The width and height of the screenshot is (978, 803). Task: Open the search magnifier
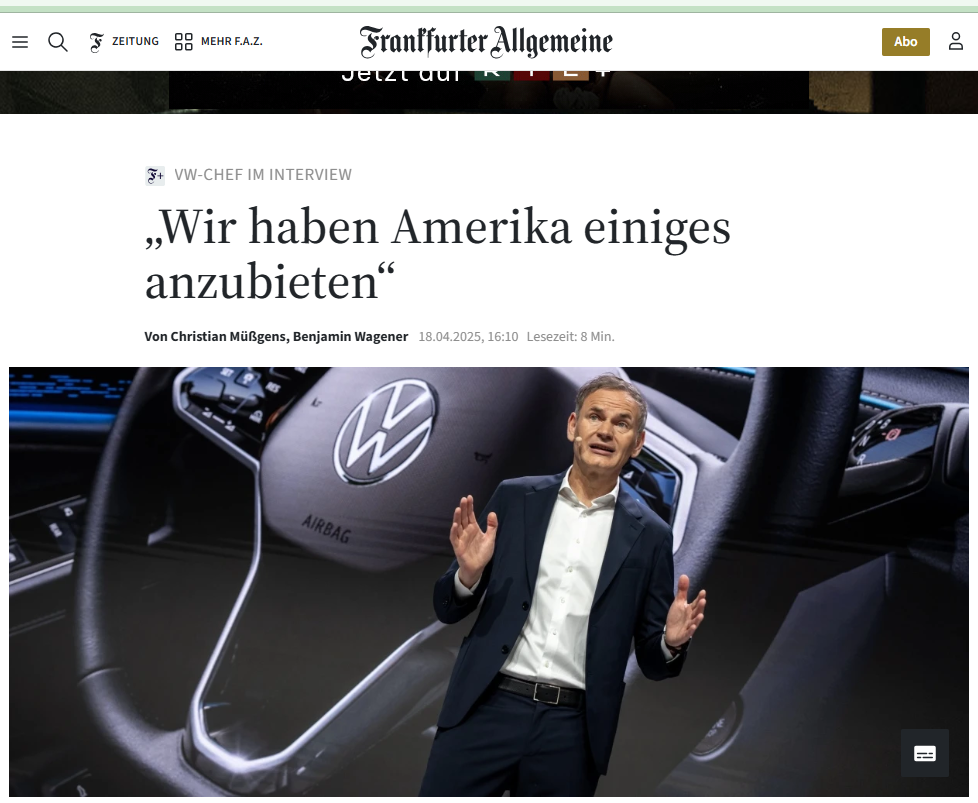58,42
